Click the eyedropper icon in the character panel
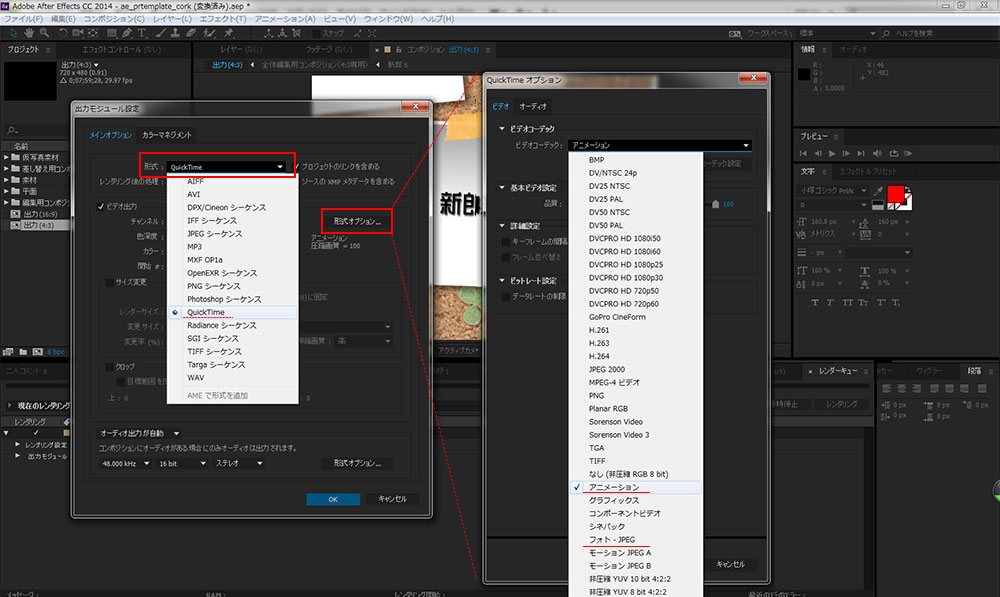The height and width of the screenshot is (597, 1000). 877,192
